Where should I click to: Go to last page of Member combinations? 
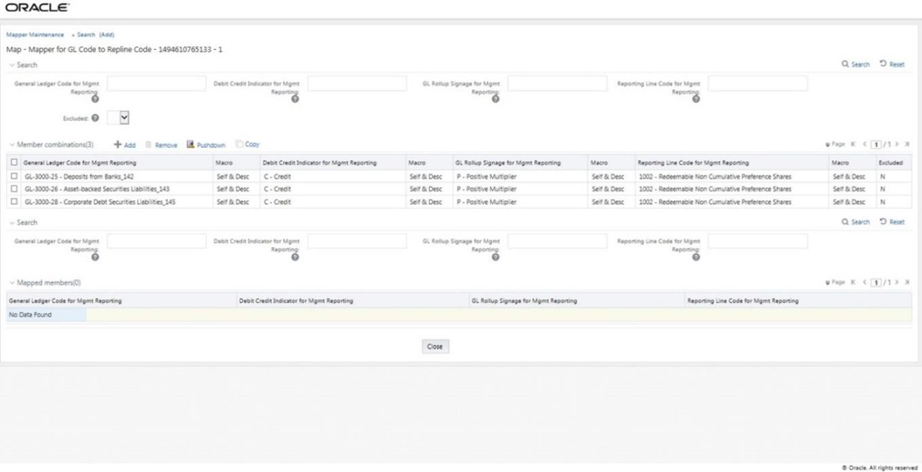click(907, 144)
